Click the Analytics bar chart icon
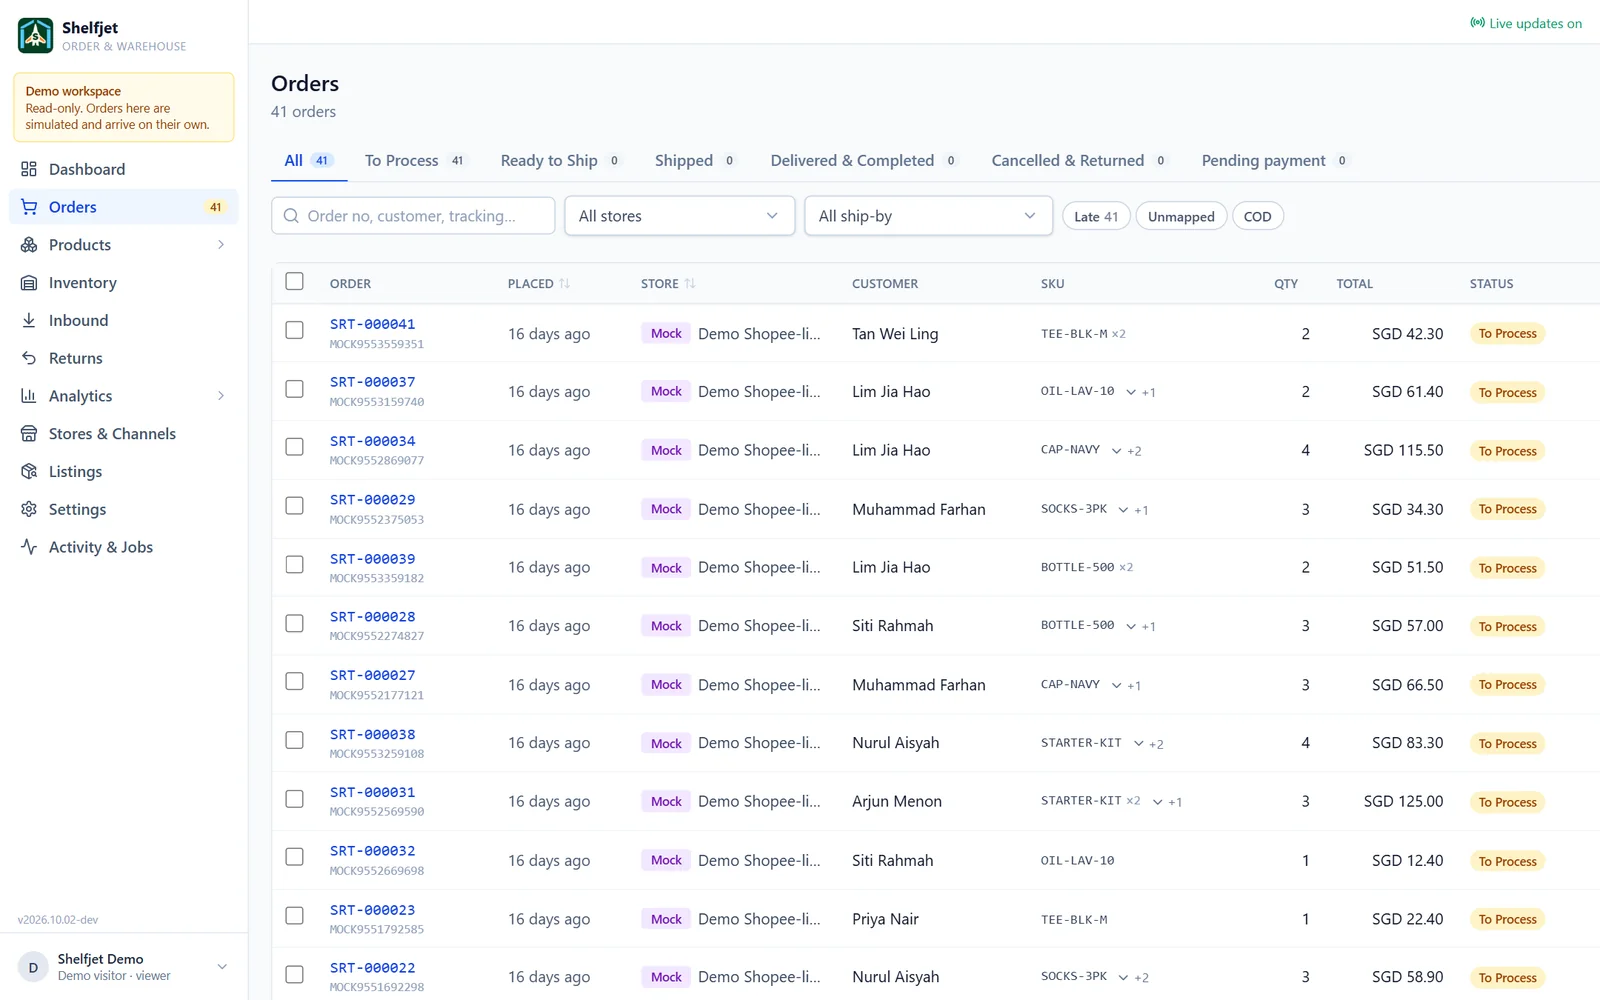This screenshot has width=1600, height=1000. 29,396
